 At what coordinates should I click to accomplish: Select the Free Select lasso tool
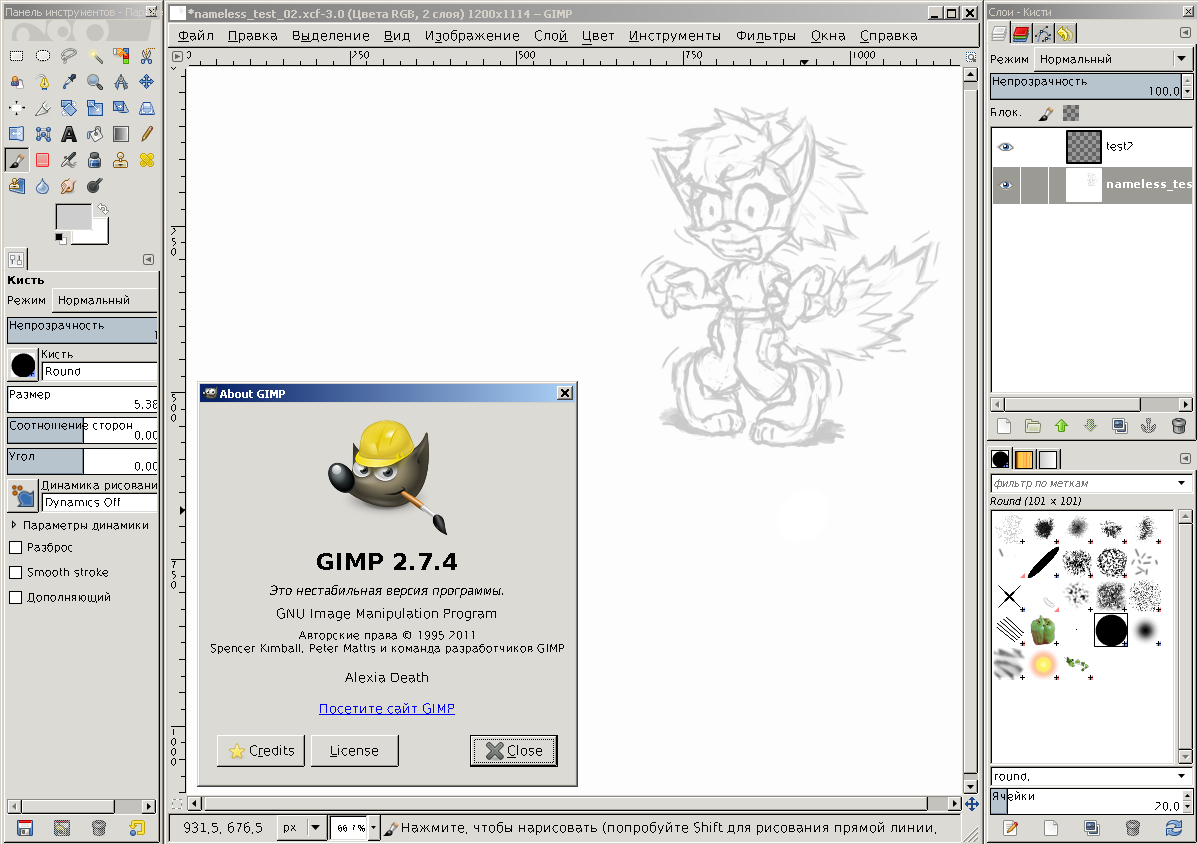pos(69,56)
